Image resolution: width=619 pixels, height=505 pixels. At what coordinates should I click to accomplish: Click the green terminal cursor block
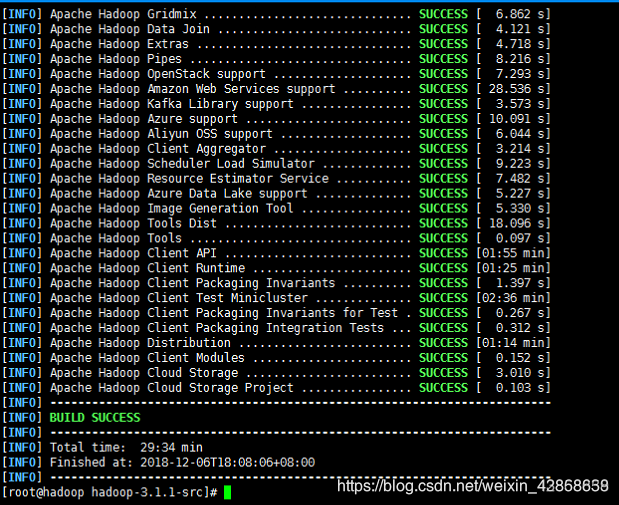coord(227,493)
